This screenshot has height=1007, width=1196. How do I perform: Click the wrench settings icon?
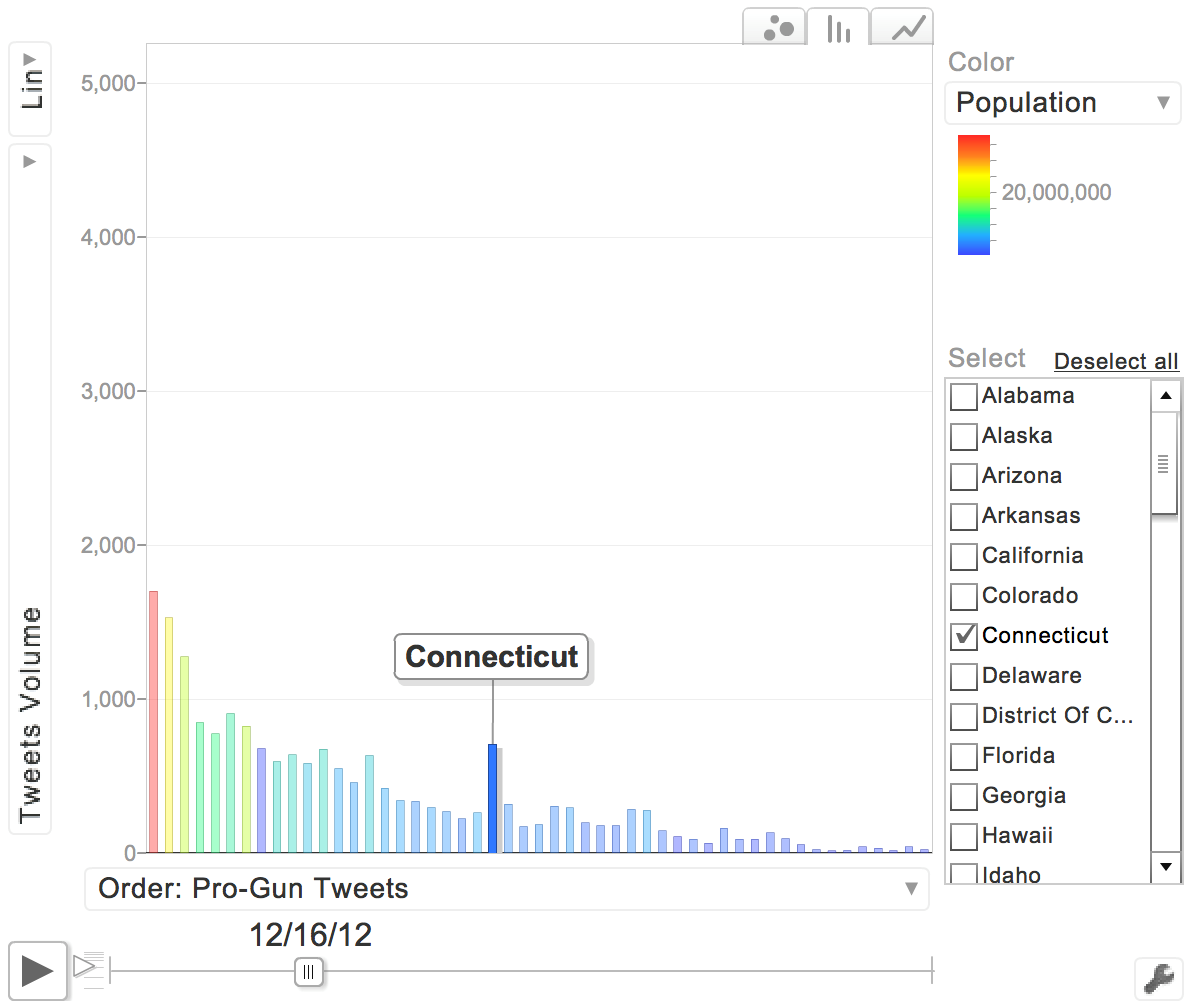pos(1158,977)
